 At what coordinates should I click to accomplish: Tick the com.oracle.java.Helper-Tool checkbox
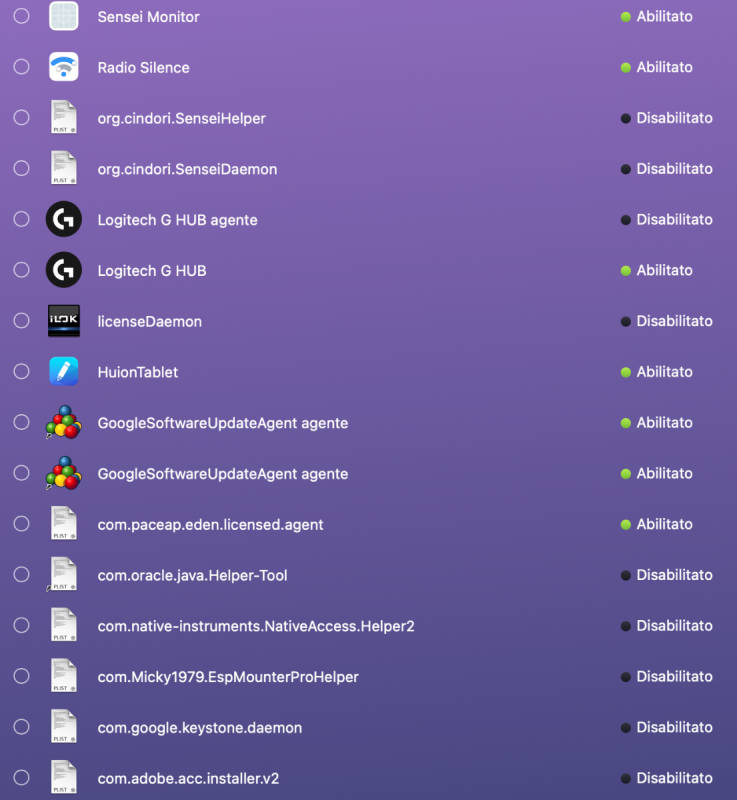pyautogui.click(x=21, y=574)
